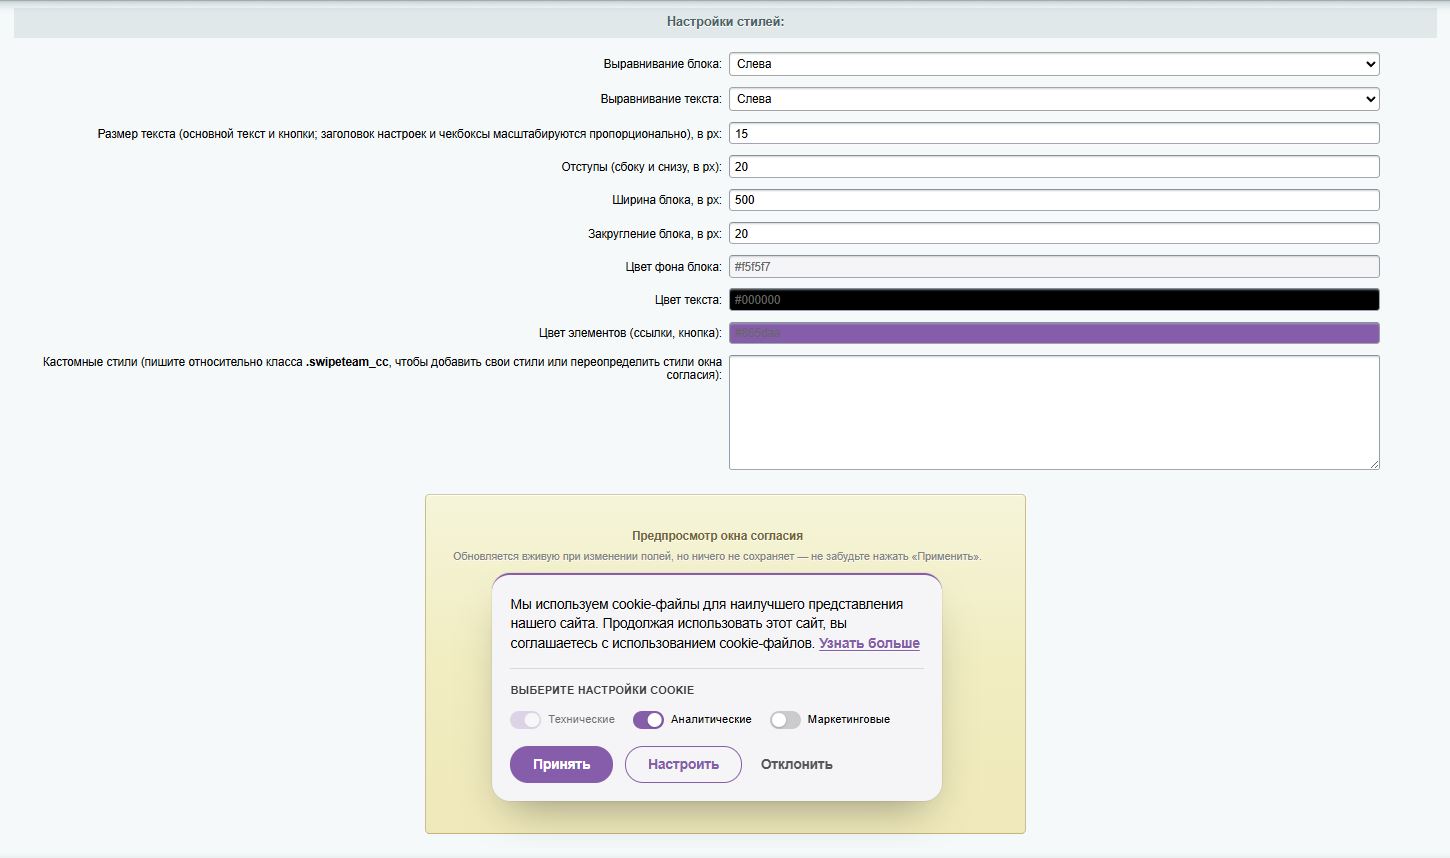Click the 'Отступы' padding field
Viewport: 1450px width, 858px height.
pos(1054,167)
